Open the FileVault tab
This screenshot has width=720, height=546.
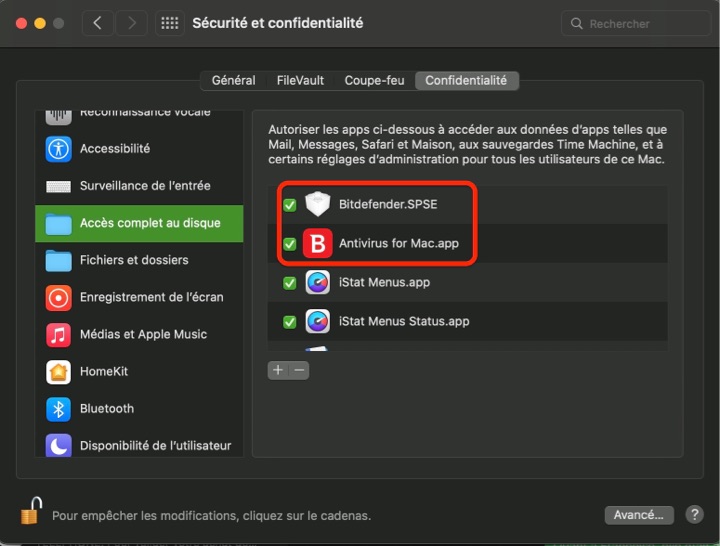pyautogui.click(x=300, y=81)
